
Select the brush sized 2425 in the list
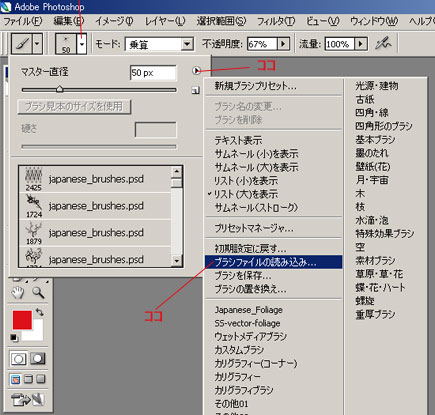click(95, 179)
